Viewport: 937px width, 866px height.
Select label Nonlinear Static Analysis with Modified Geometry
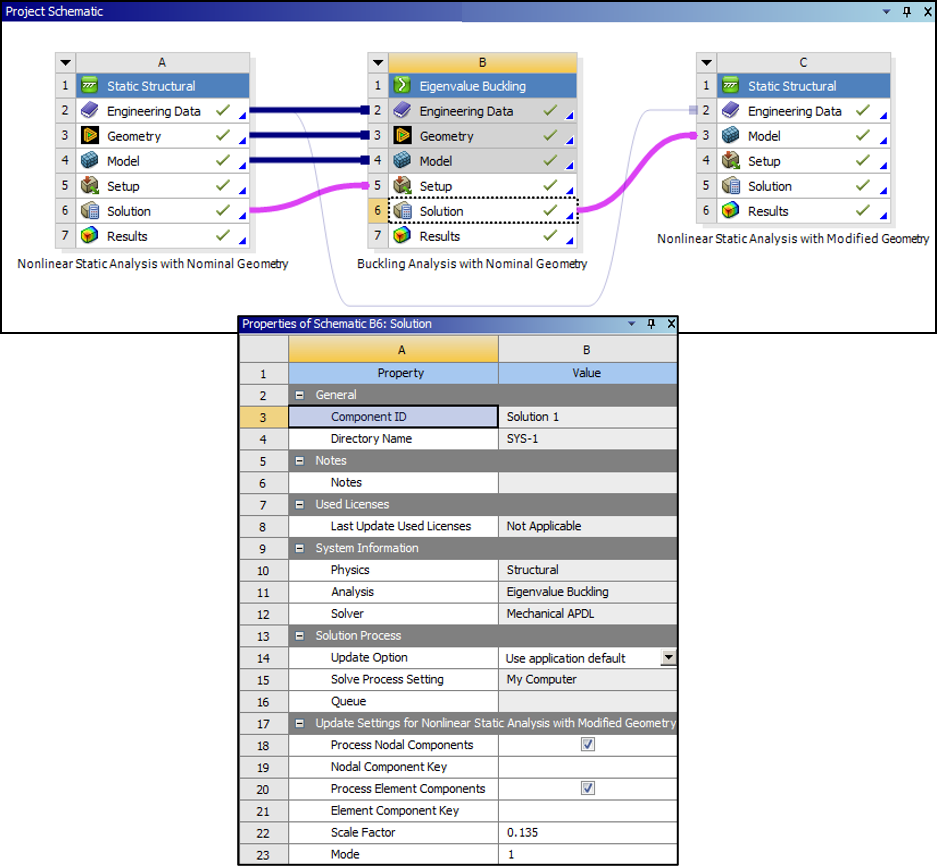click(793, 238)
